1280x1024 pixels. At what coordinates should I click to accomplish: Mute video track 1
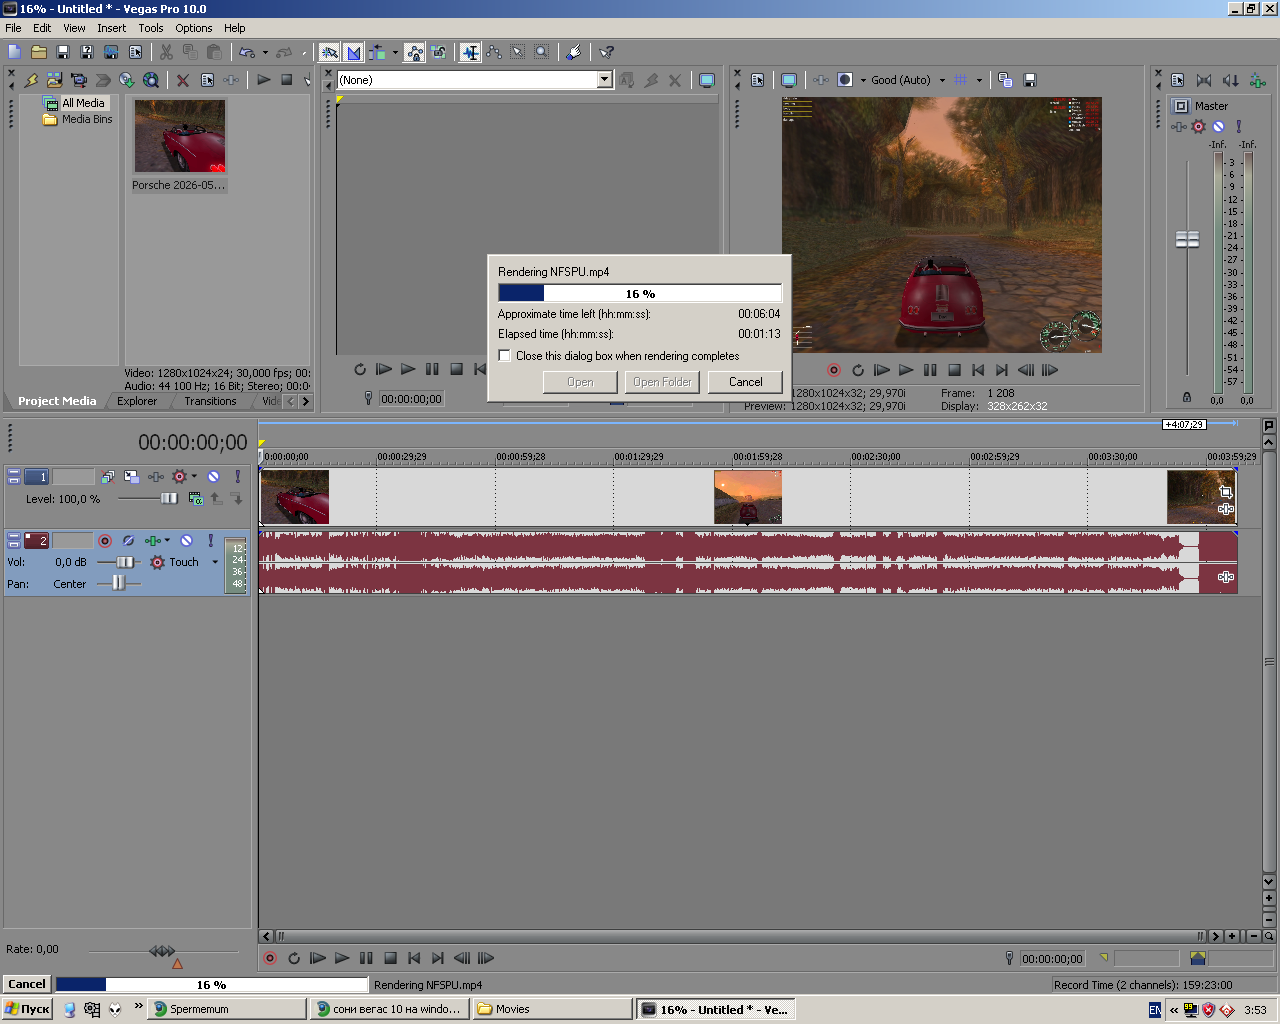coord(213,477)
